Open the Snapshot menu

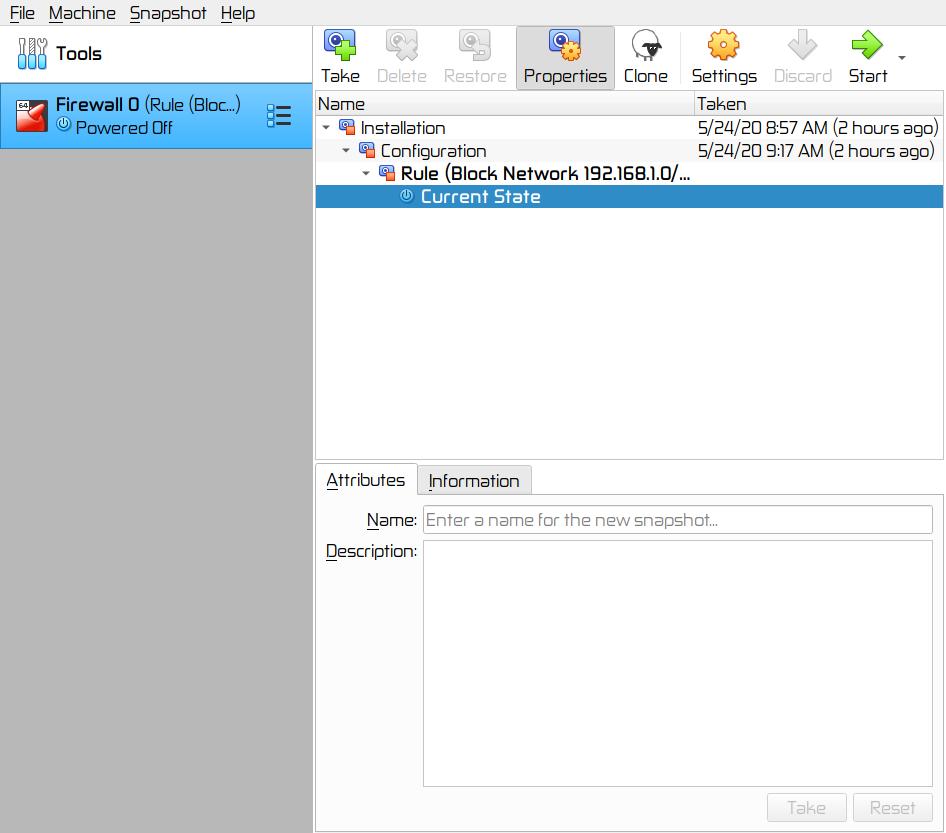pyautogui.click(x=168, y=13)
